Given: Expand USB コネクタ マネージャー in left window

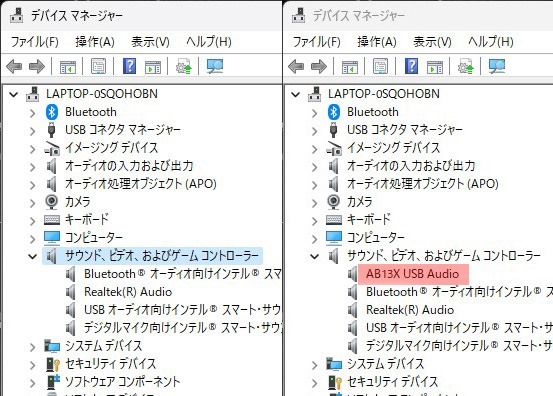Looking at the screenshot, I should tap(32, 131).
